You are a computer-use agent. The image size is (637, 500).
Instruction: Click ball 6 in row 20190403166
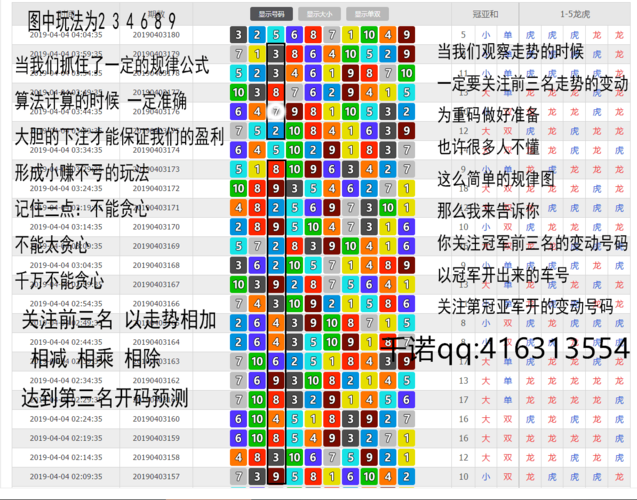406,303
